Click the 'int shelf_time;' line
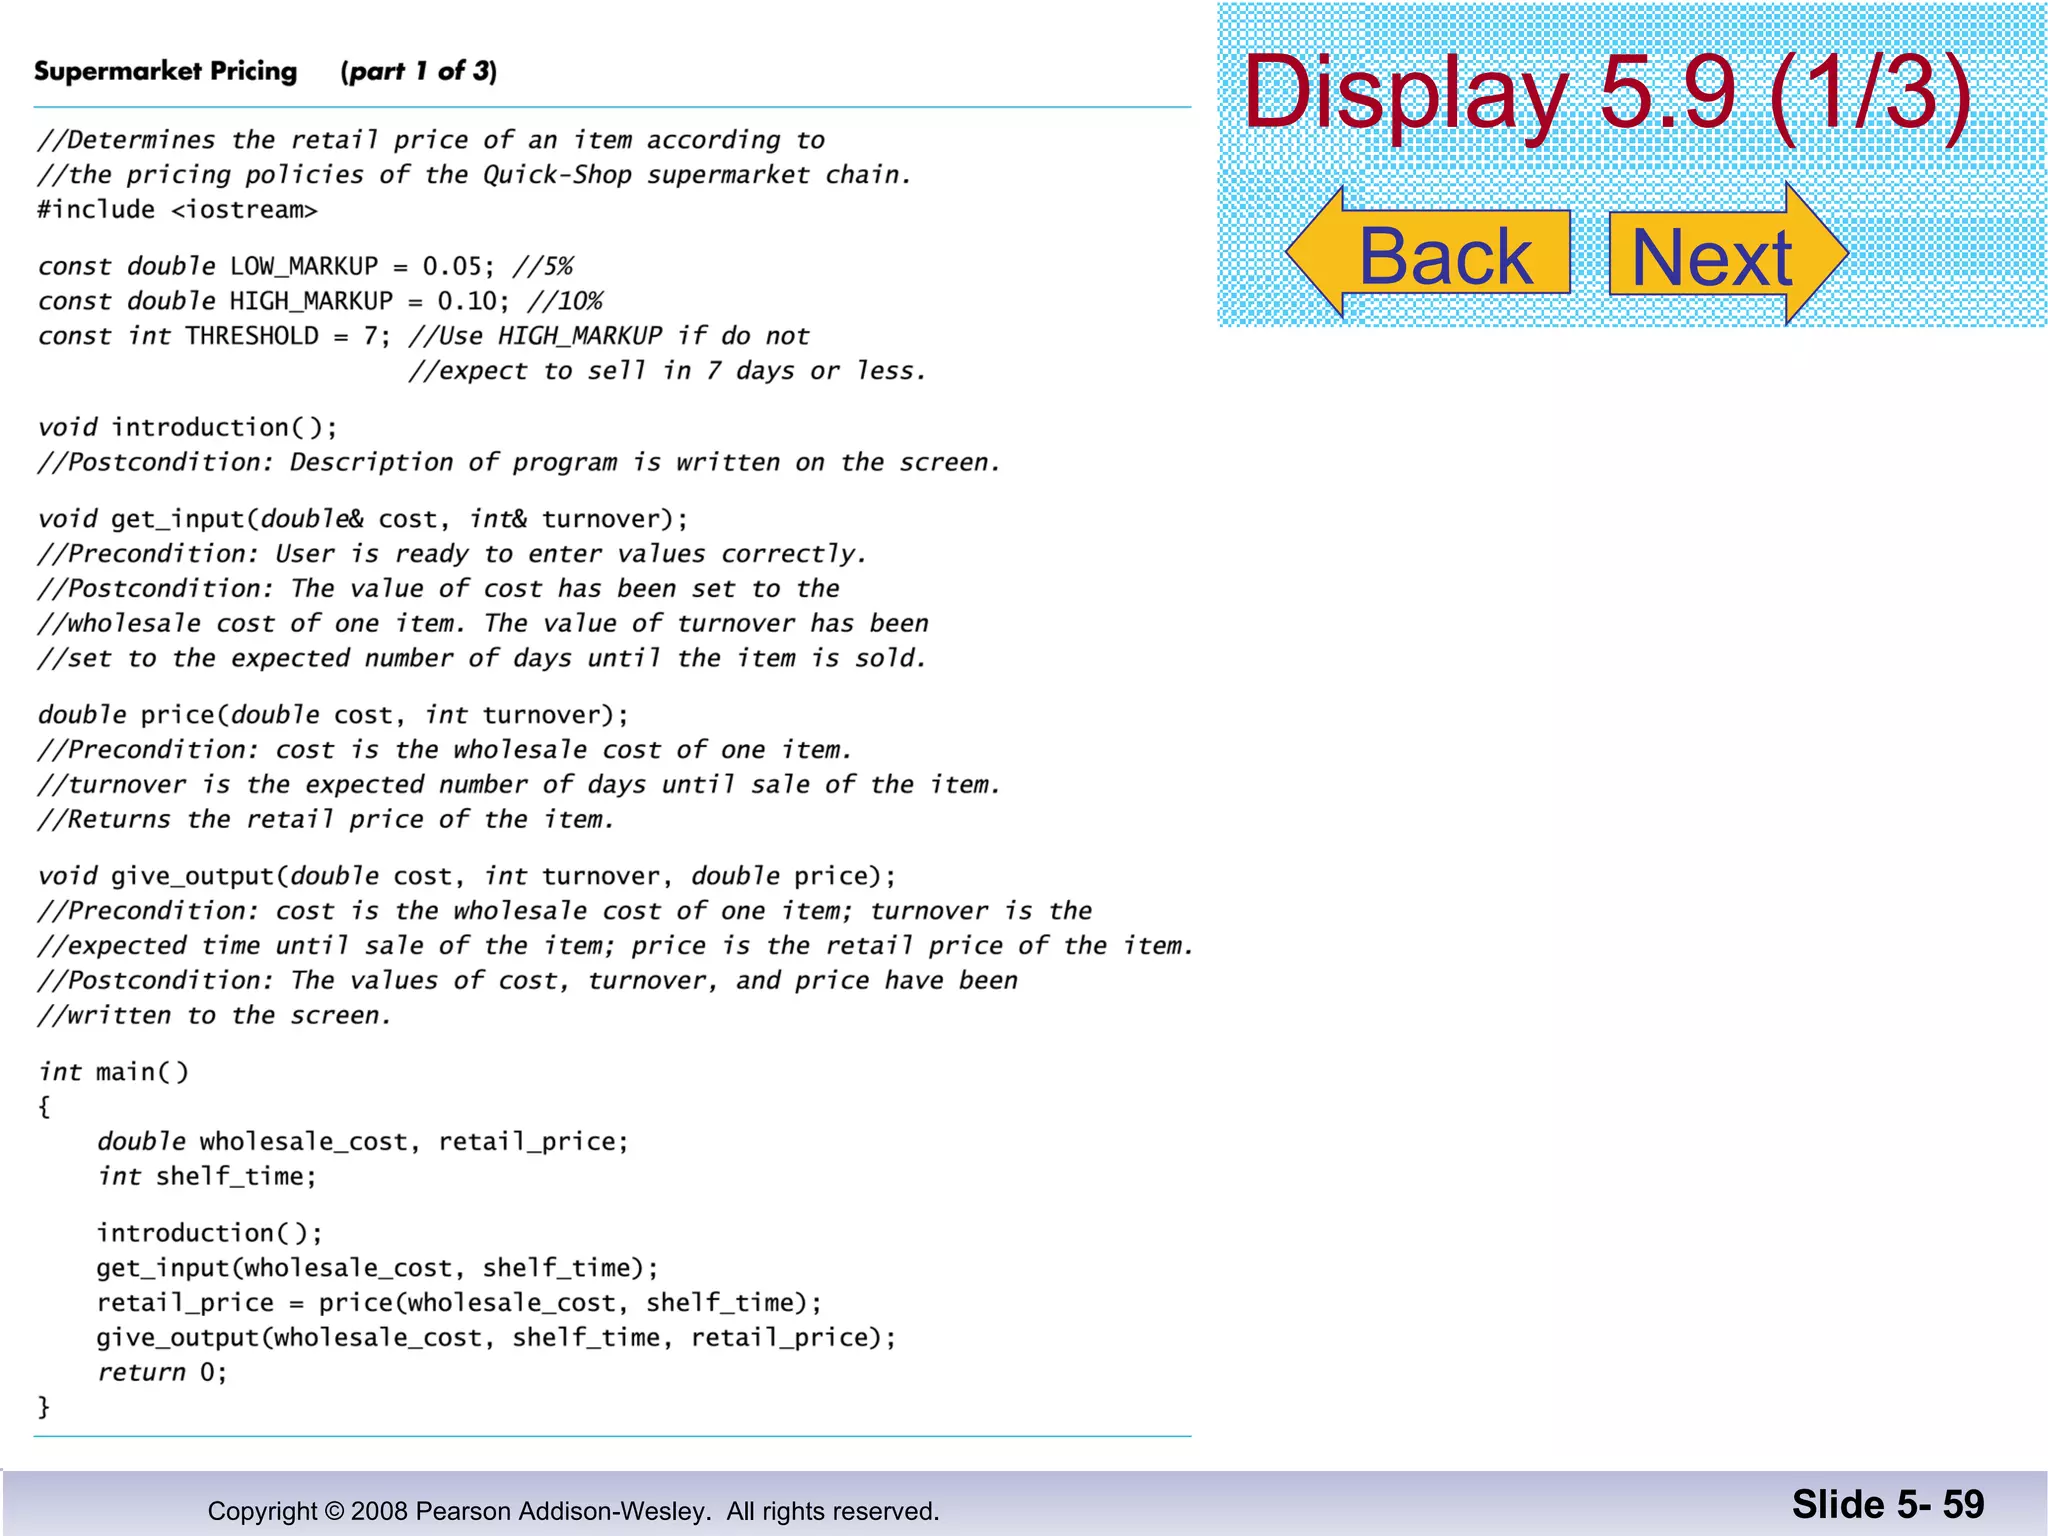The image size is (2048, 1536). coord(207,1177)
